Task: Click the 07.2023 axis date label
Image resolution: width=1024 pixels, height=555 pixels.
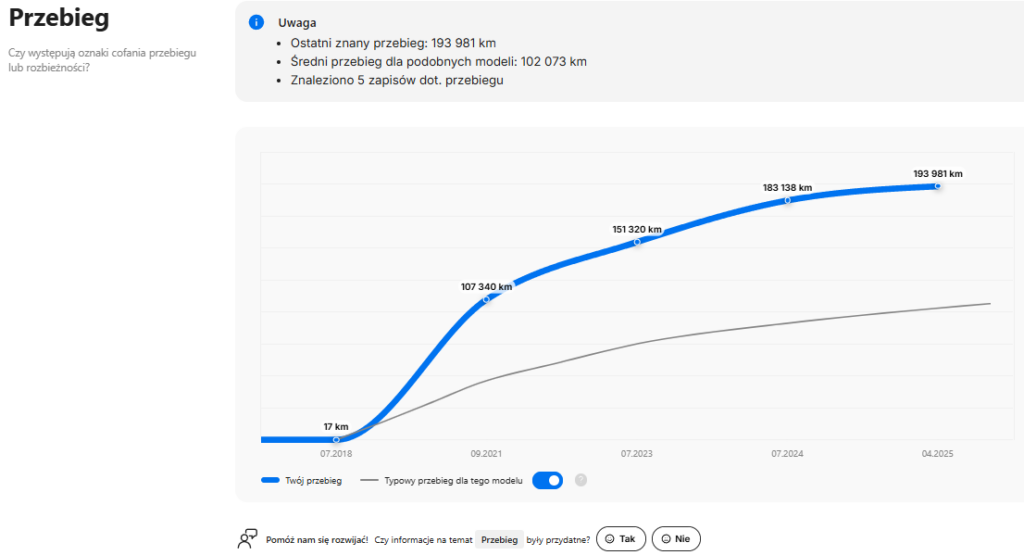Action: point(636,454)
